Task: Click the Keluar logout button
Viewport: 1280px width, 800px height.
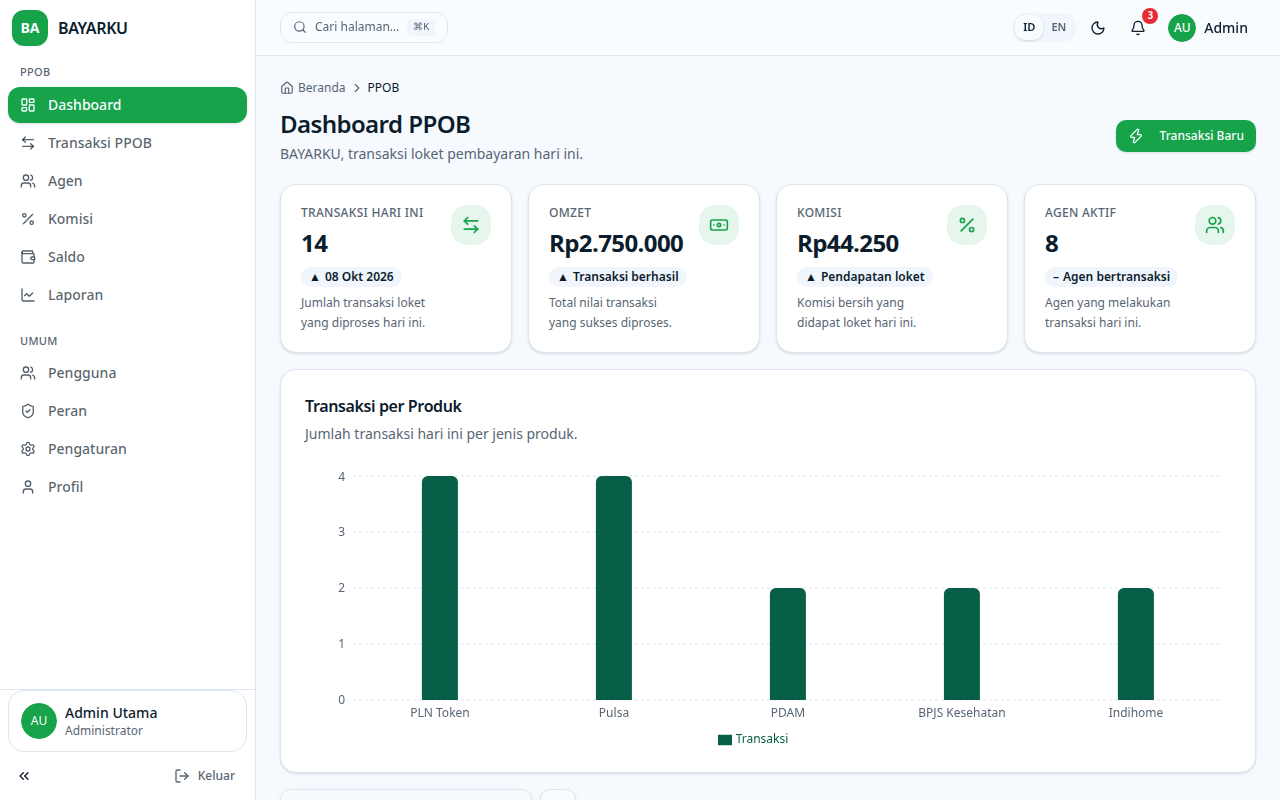Action: point(205,776)
